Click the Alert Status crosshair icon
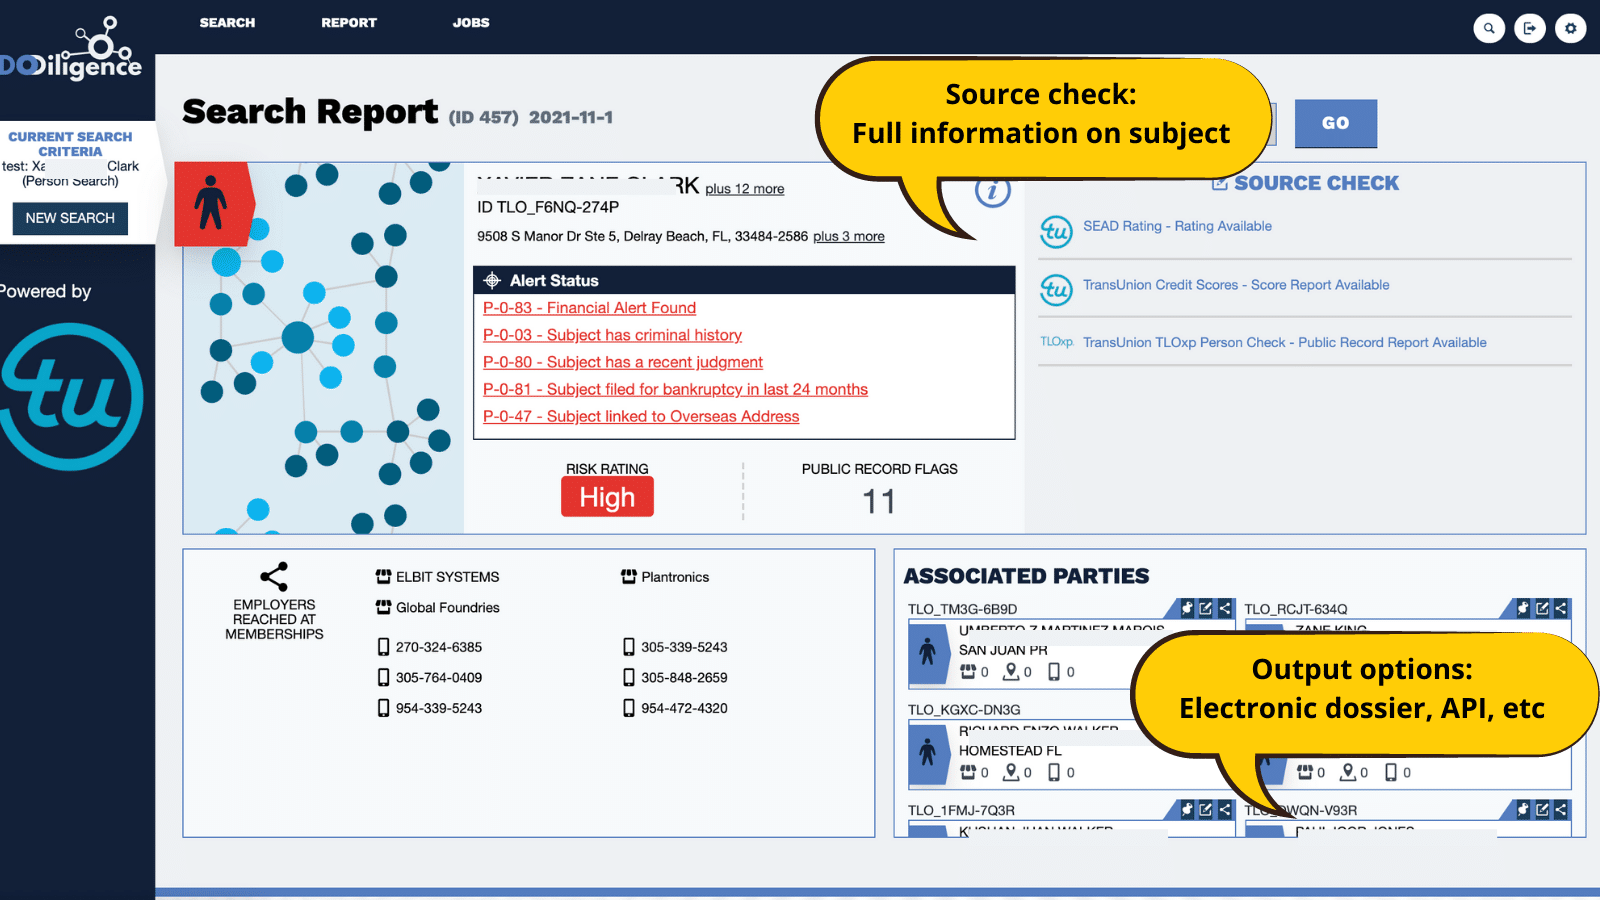The width and height of the screenshot is (1600, 900). point(492,281)
